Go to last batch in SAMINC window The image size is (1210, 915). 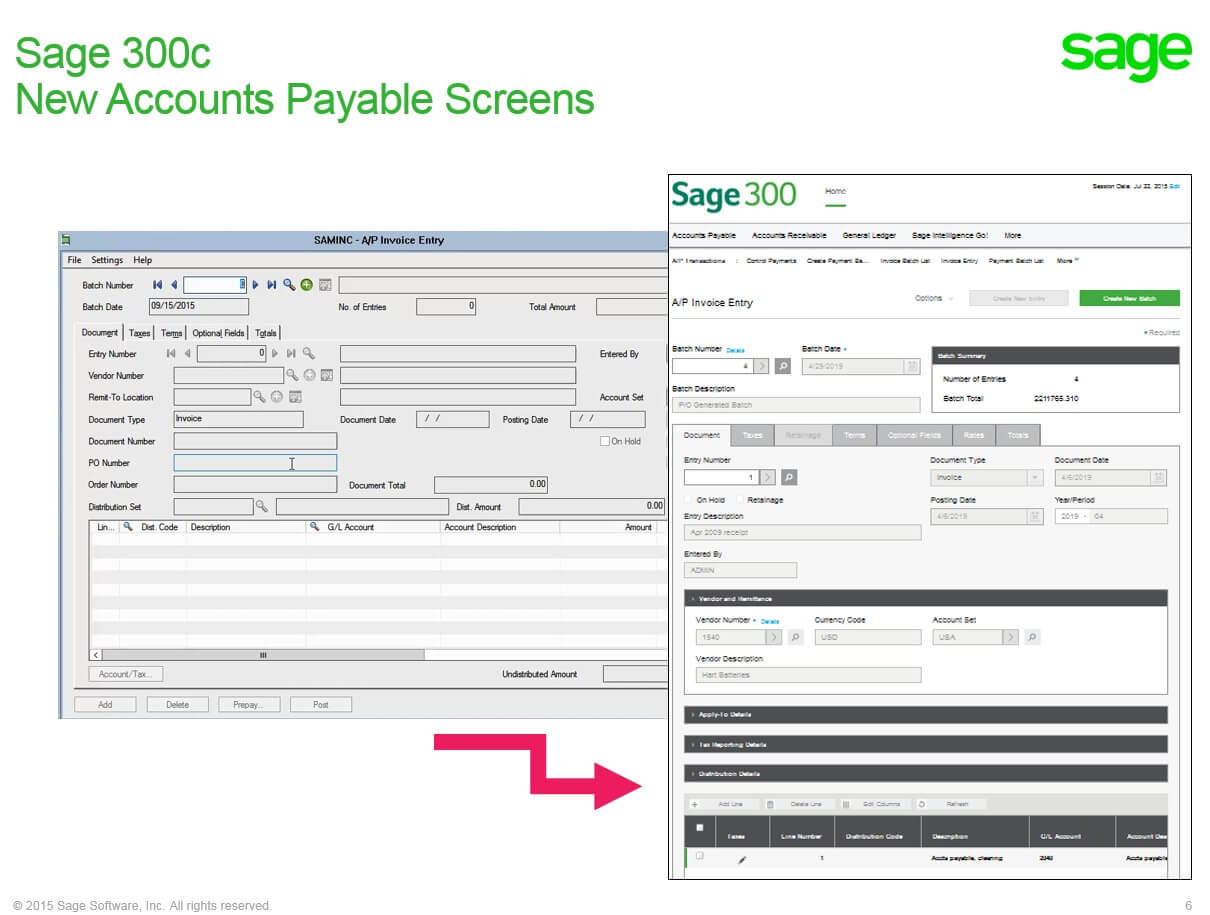[272, 285]
